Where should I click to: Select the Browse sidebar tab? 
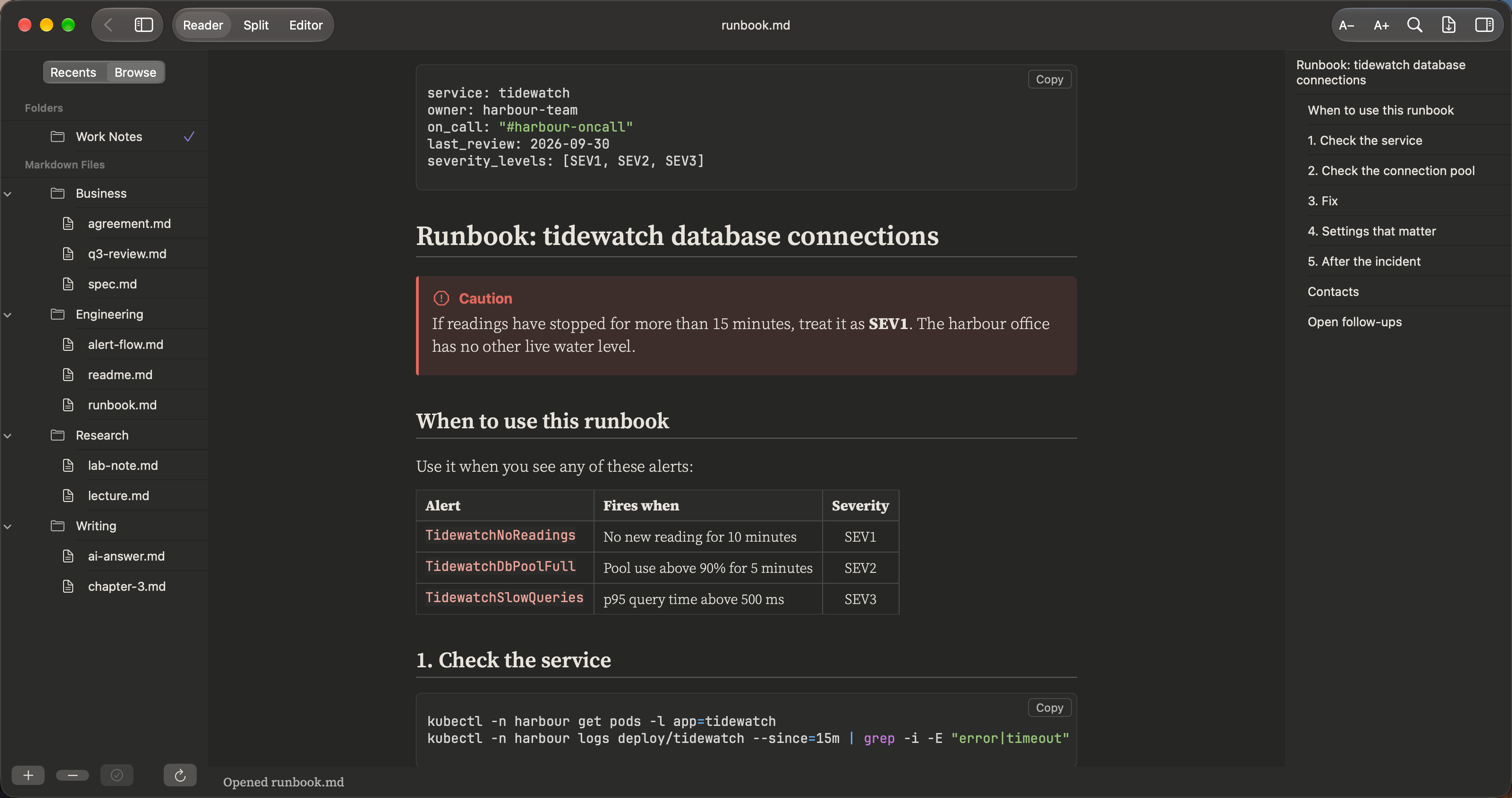tap(135, 72)
